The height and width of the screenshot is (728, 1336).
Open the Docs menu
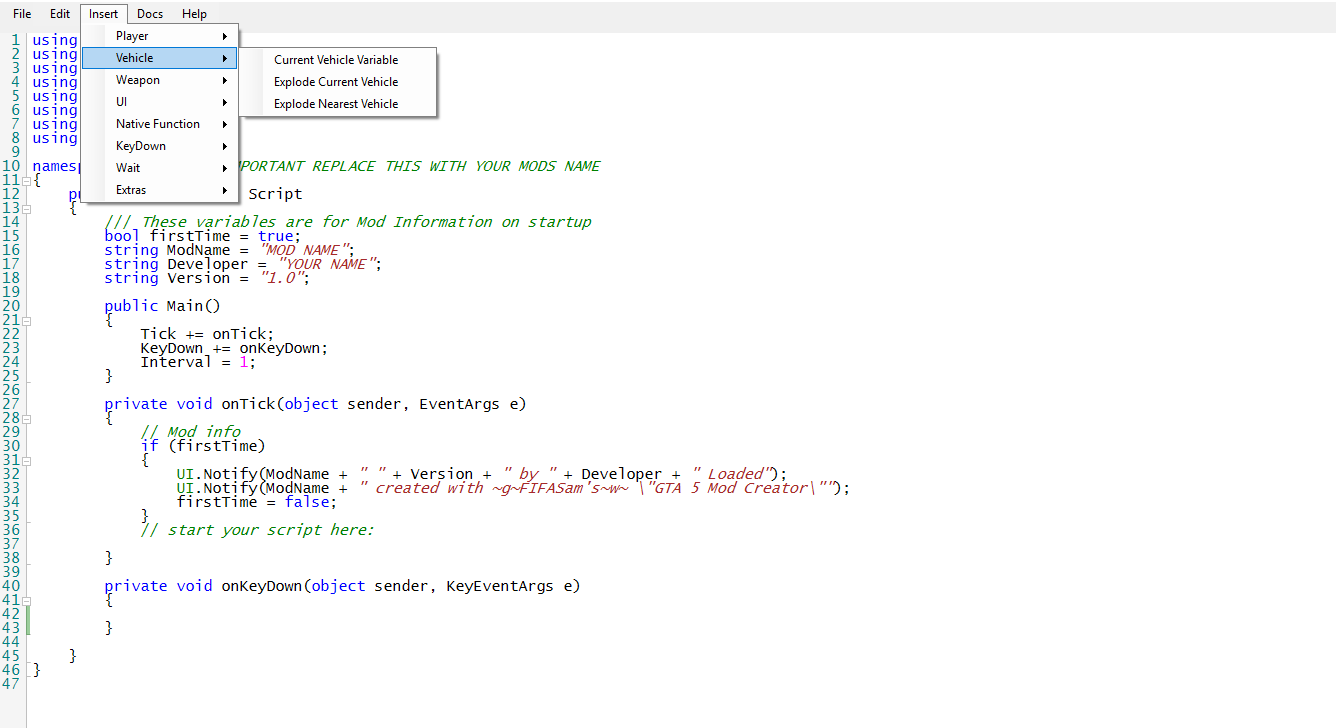150,14
